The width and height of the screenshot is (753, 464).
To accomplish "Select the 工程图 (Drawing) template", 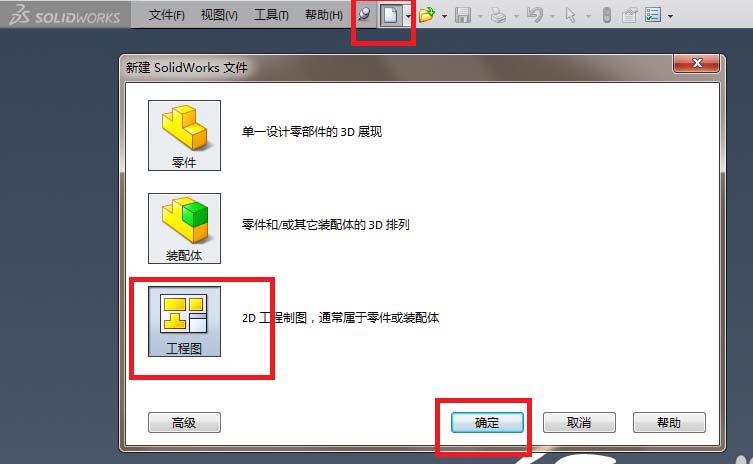I will [184, 321].
